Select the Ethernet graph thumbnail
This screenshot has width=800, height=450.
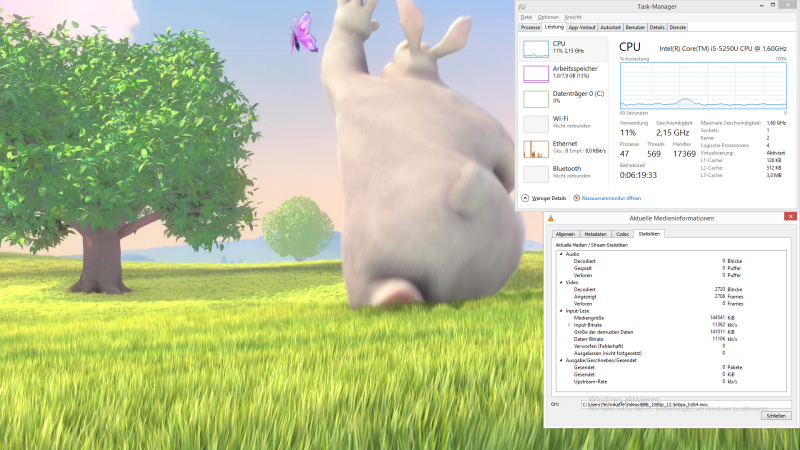[x=536, y=148]
